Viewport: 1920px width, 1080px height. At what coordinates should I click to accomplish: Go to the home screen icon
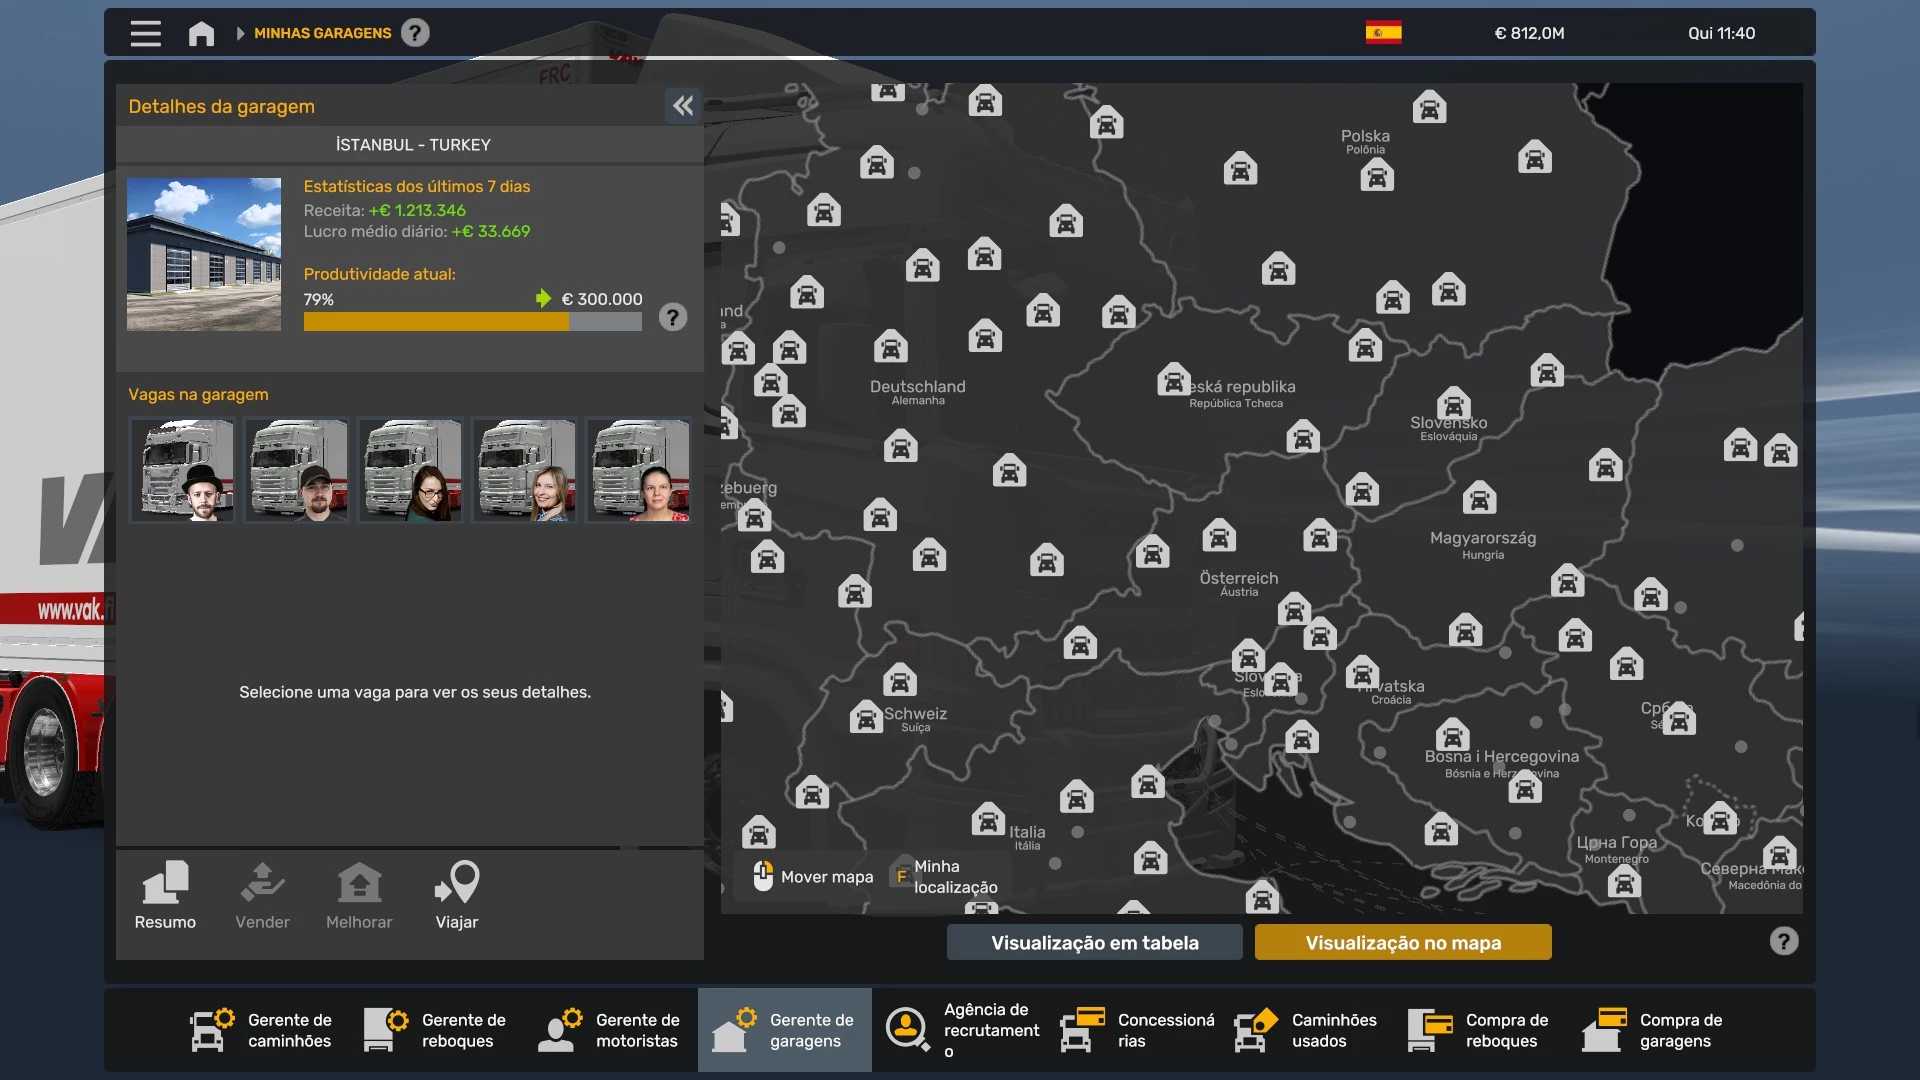201,33
